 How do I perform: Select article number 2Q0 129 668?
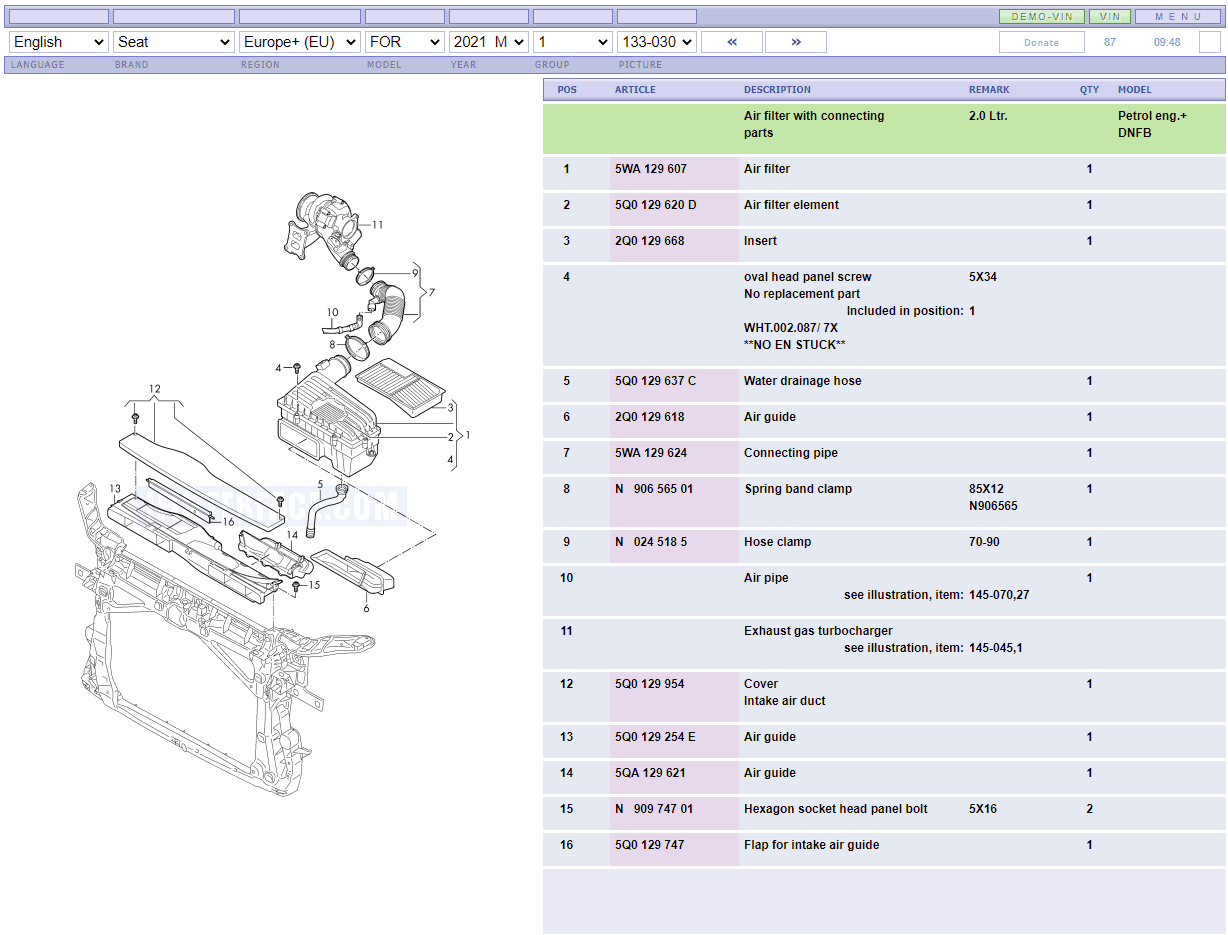(650, 241)
